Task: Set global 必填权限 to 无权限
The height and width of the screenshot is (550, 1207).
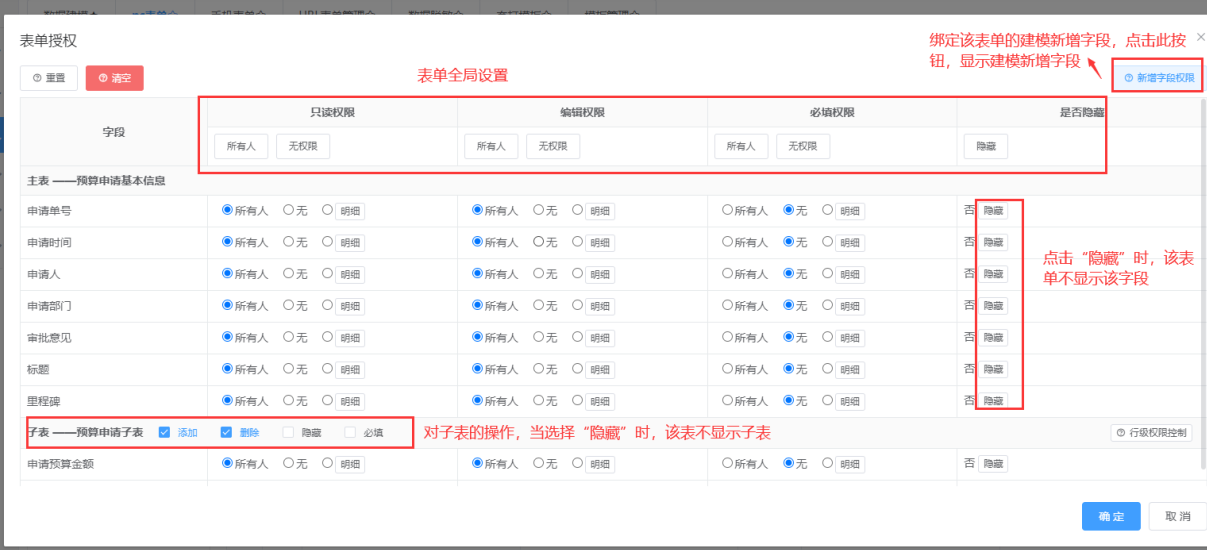Action: coord(802,146)
